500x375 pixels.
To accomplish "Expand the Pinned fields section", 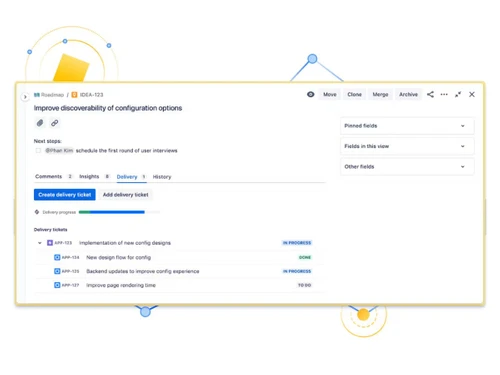I will pos(407,126).
